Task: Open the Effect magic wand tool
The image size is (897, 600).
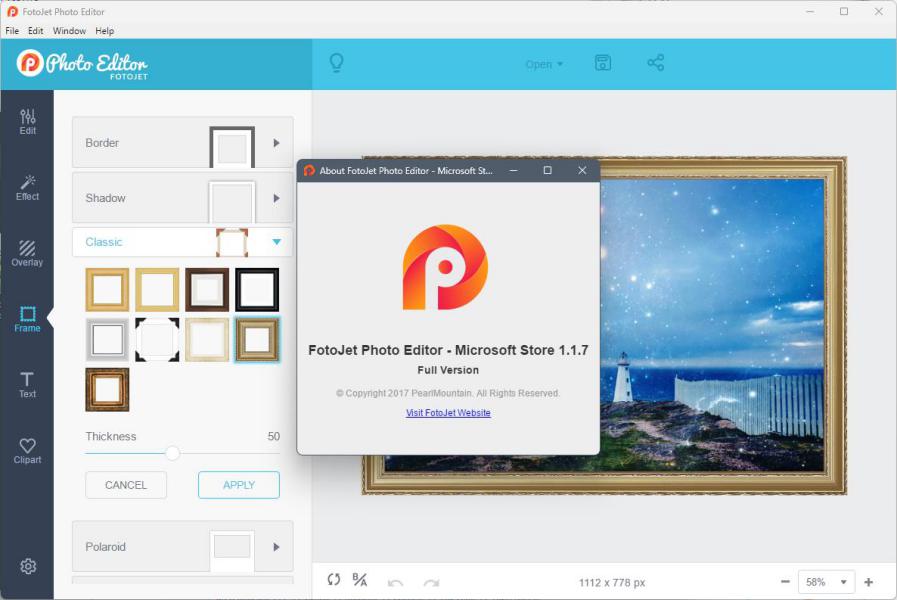Action: (x=27, y=188)
